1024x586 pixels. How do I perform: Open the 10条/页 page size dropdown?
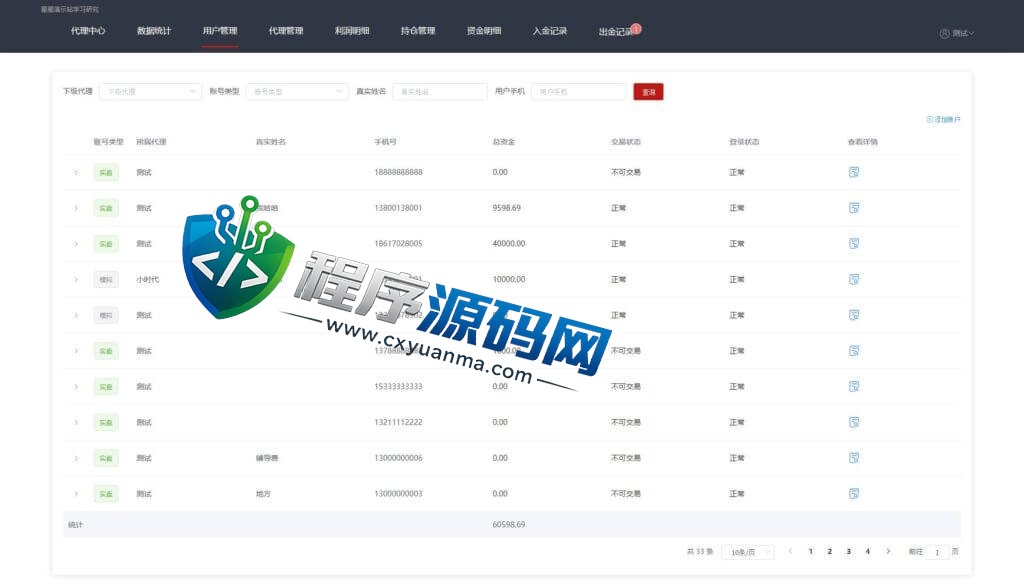pyautogui.click(x=748, y=552)
